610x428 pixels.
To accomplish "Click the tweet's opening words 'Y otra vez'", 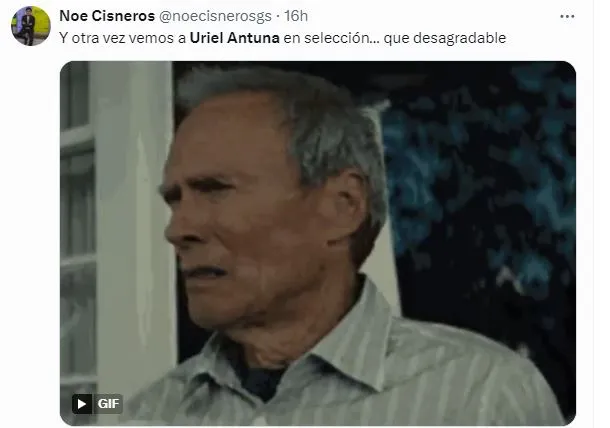I will 92,38.
